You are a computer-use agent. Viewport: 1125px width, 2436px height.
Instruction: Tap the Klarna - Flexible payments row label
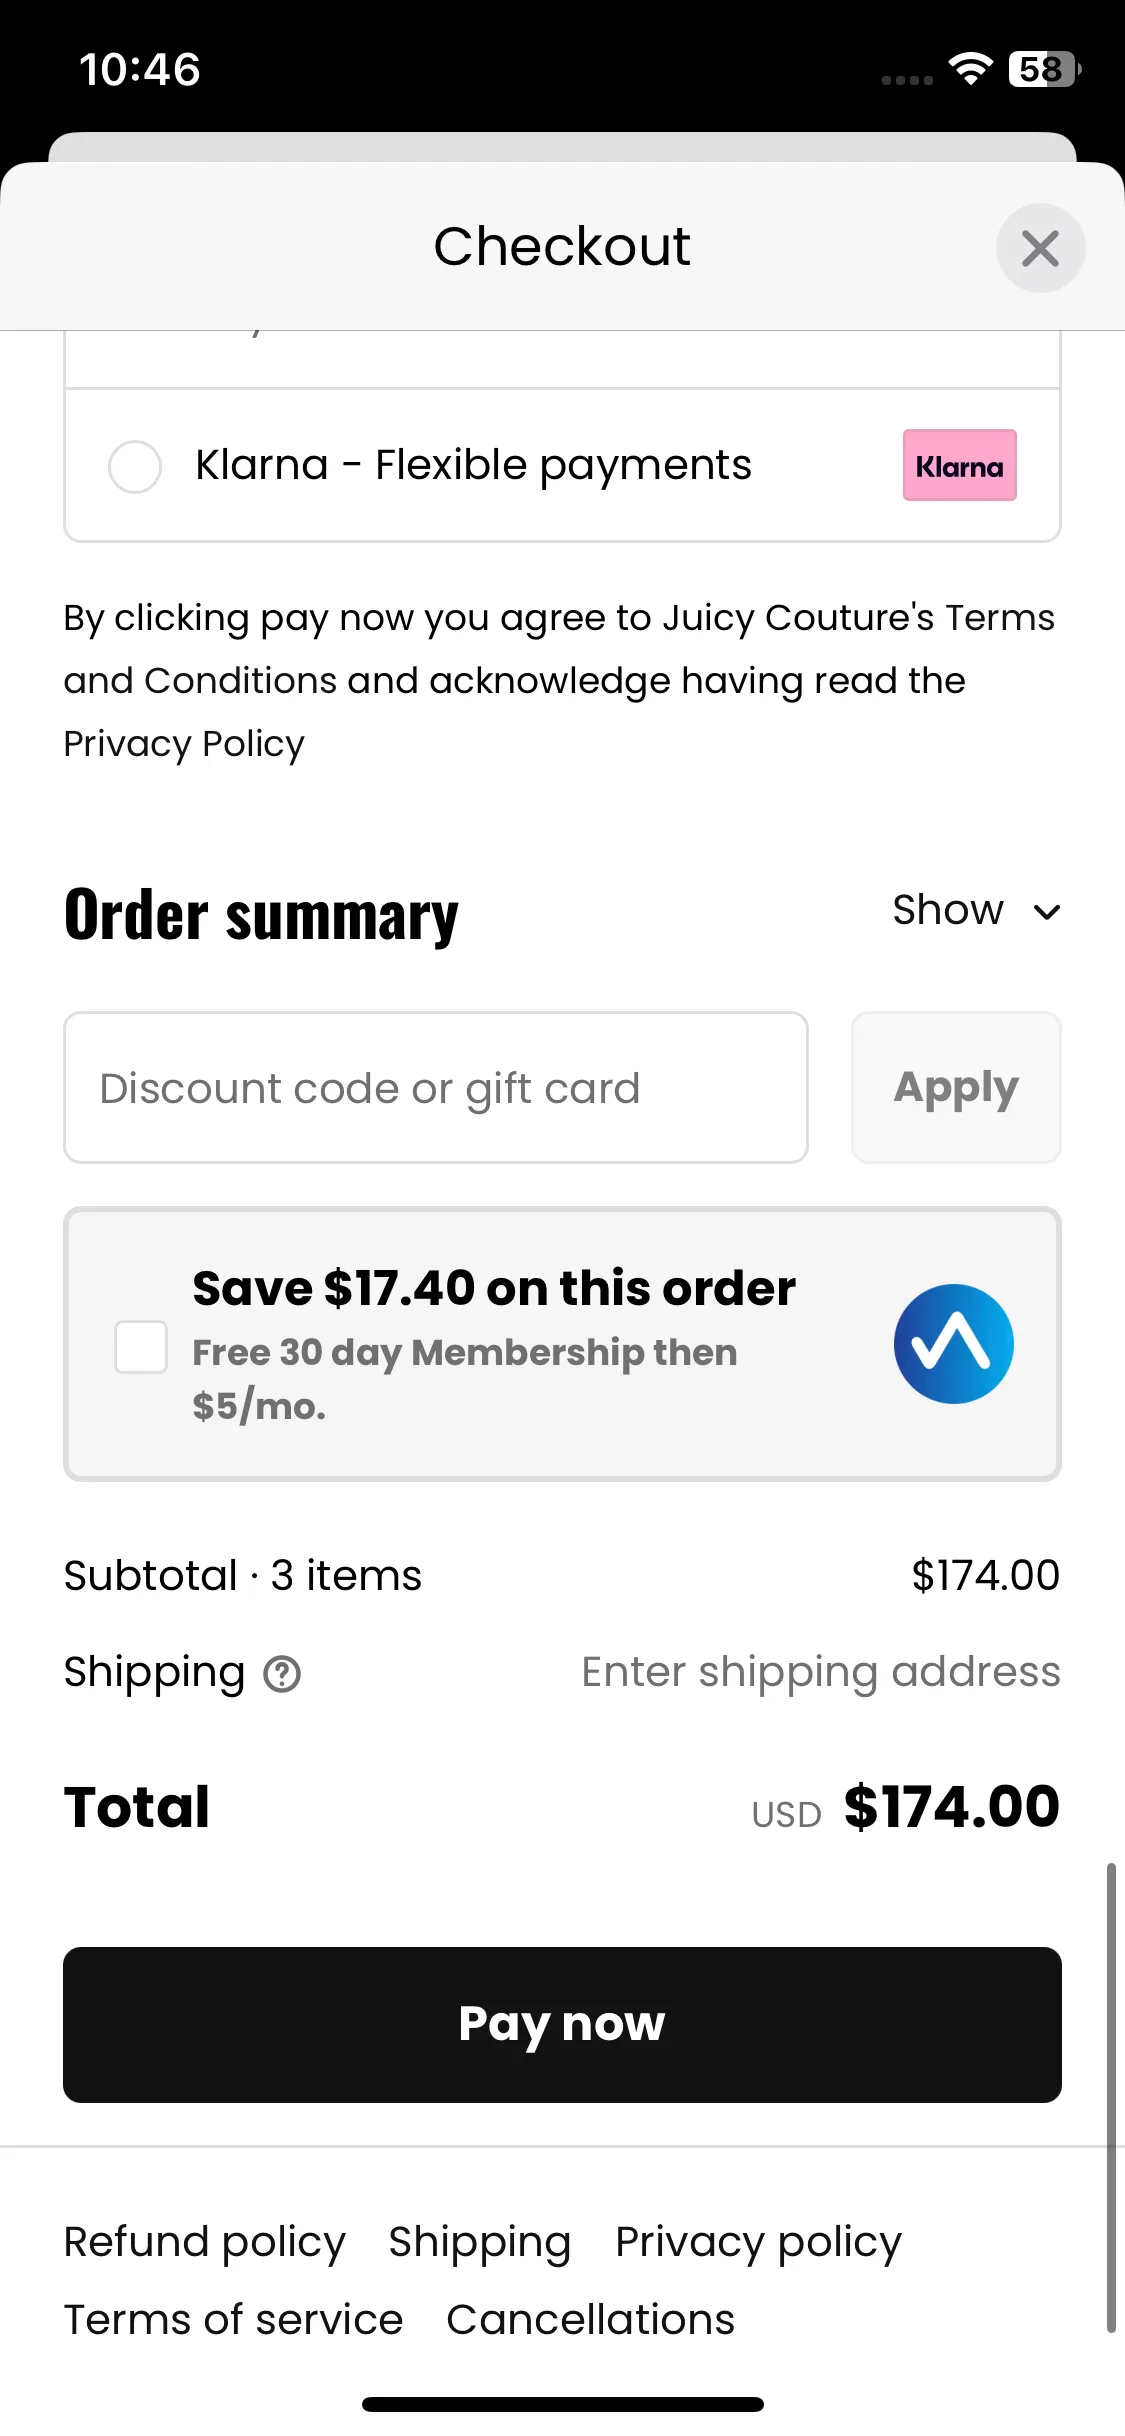[x=473, y=465]
